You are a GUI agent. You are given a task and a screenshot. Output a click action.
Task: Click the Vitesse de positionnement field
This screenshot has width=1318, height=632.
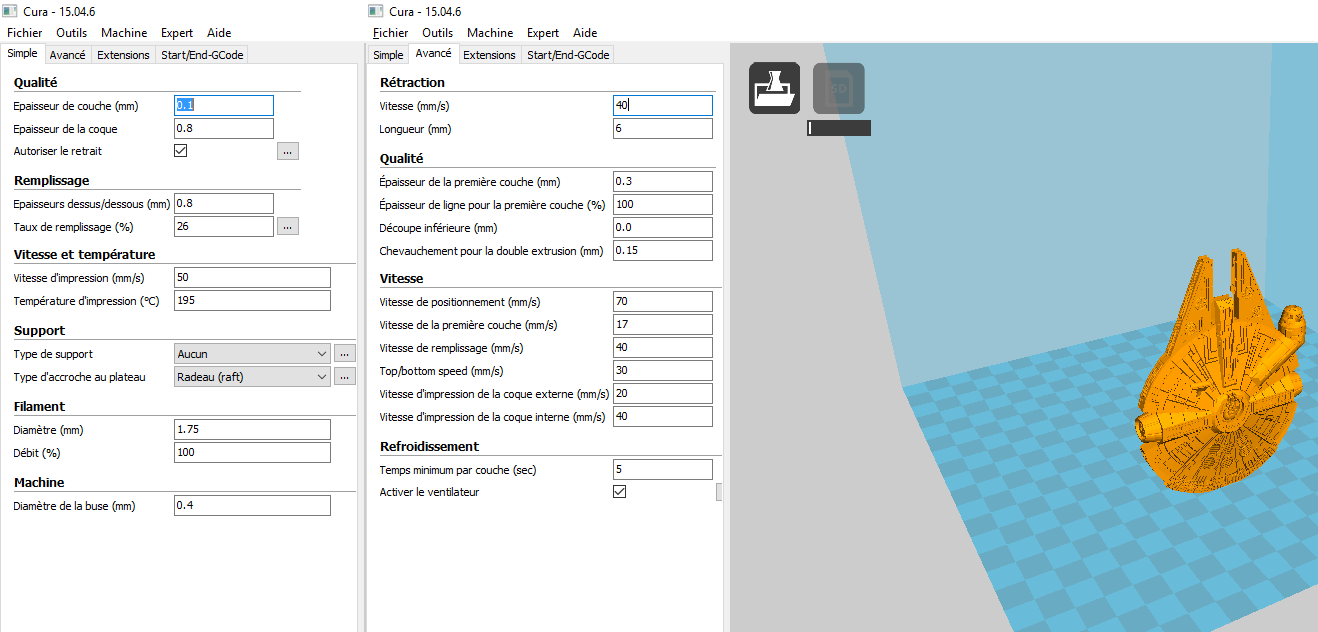pyautogui.click(x=662, y=301)
